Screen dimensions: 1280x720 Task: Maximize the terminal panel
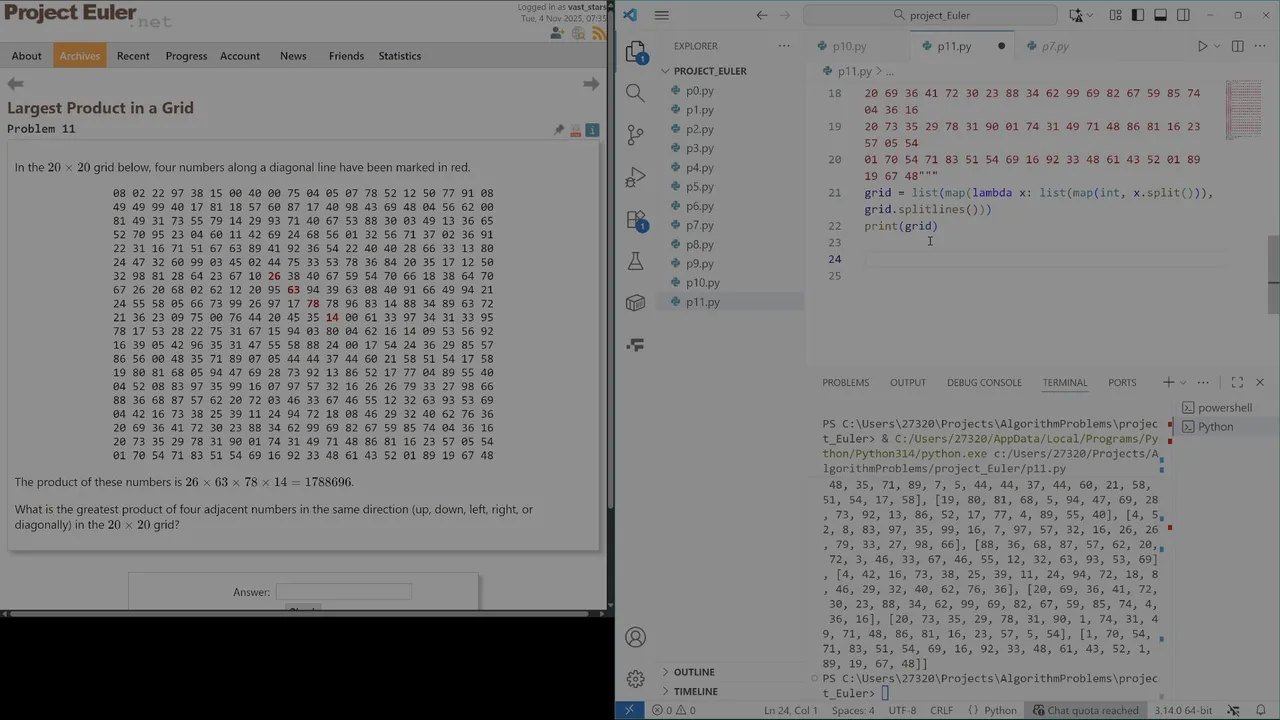click(x=1237, y=382)
